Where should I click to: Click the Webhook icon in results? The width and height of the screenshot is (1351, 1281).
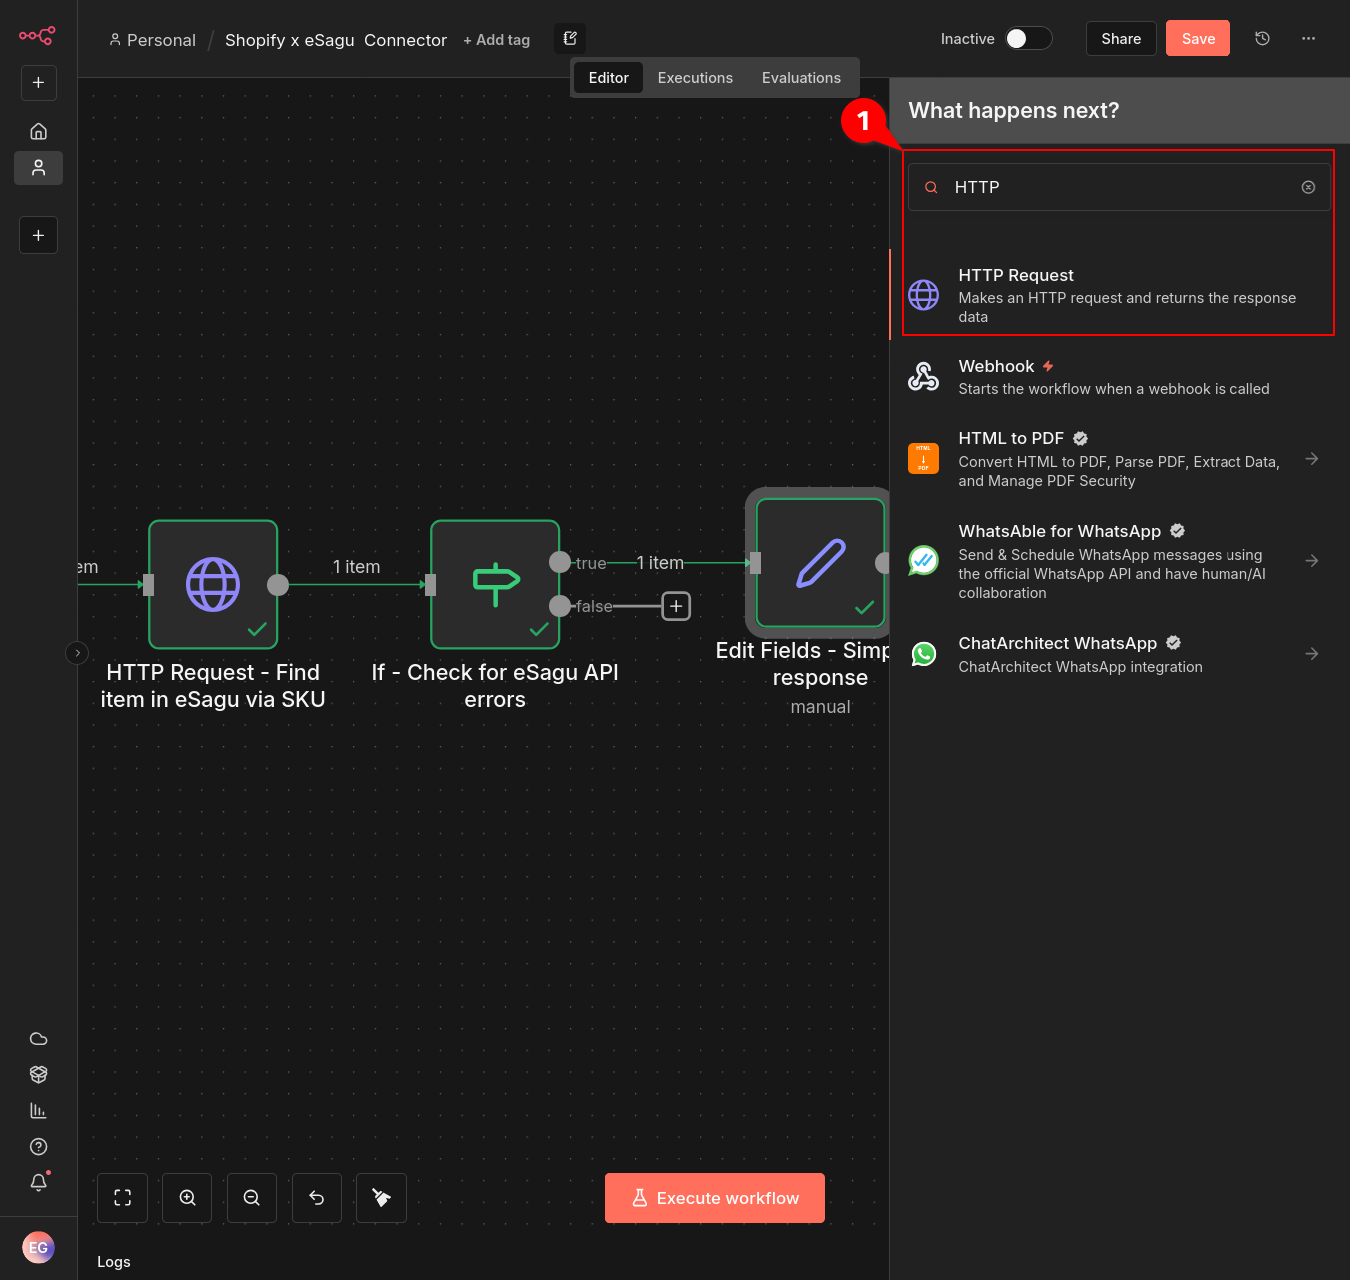tap(923, 377)
